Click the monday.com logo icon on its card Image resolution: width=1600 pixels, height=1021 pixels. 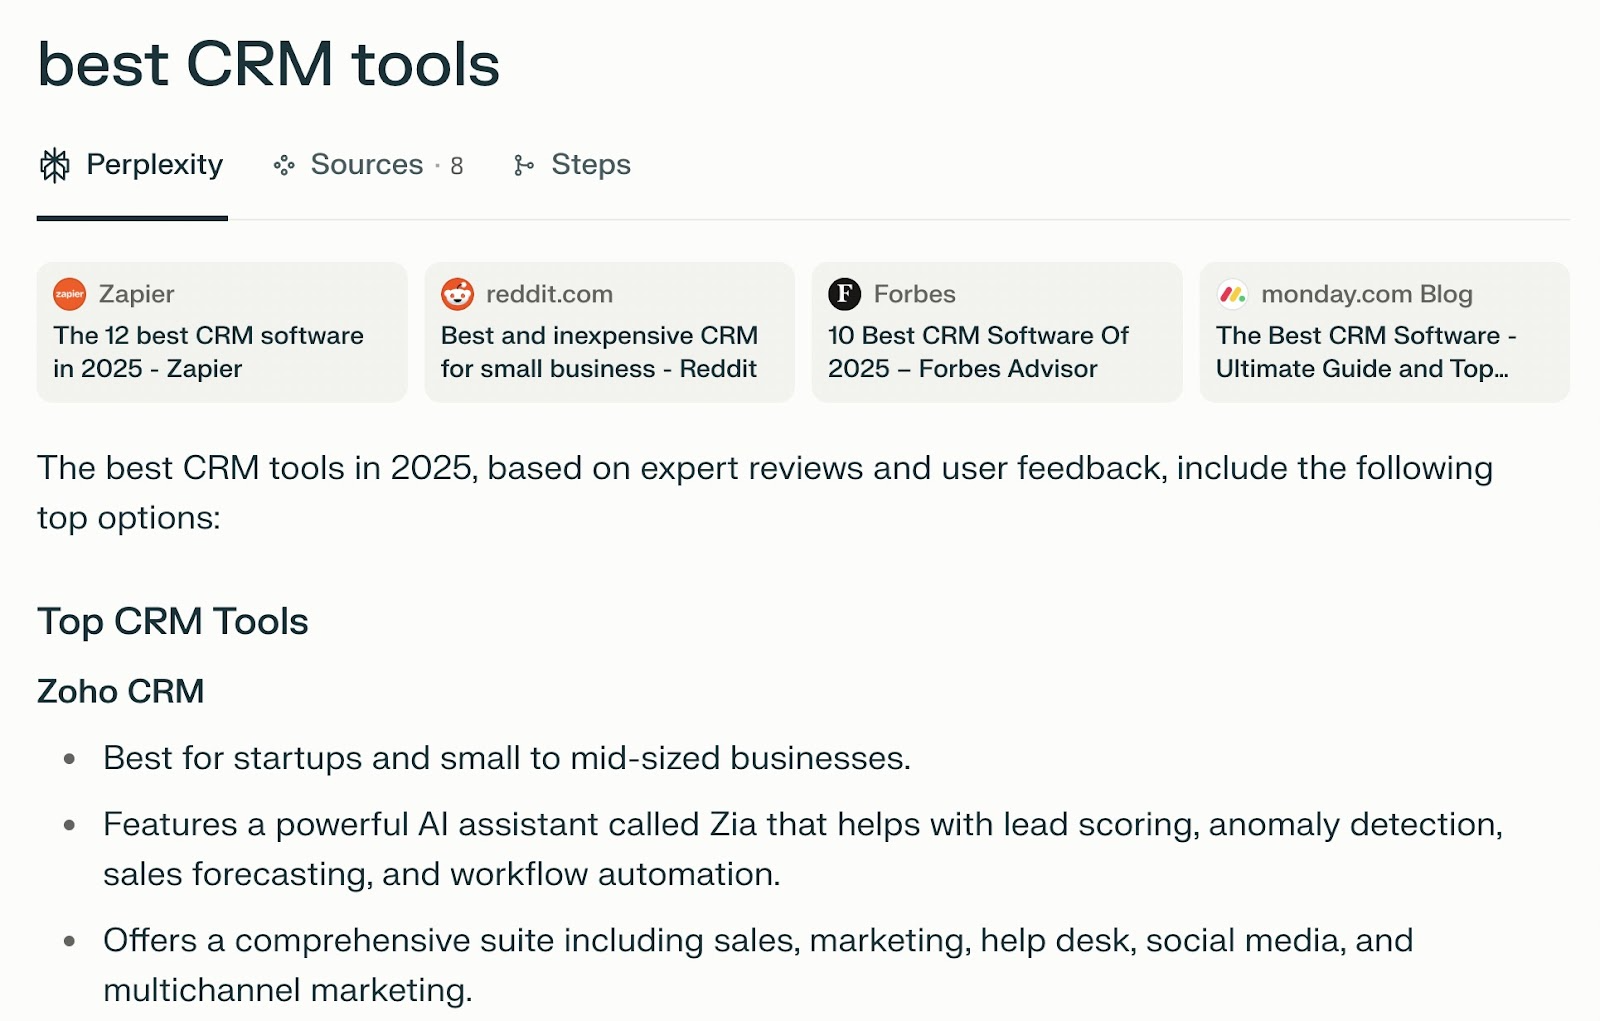(x=1233, y=294)
